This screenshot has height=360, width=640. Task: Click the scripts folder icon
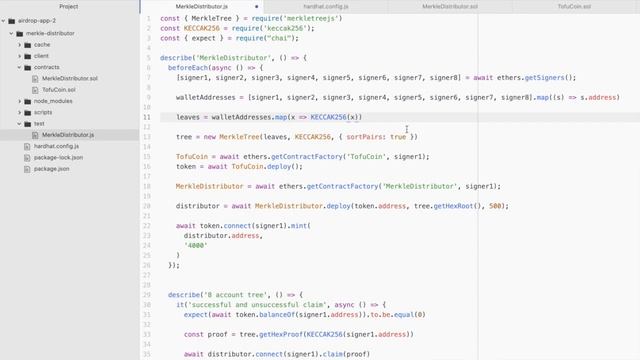pyautogui.click(x=28, y=112)
